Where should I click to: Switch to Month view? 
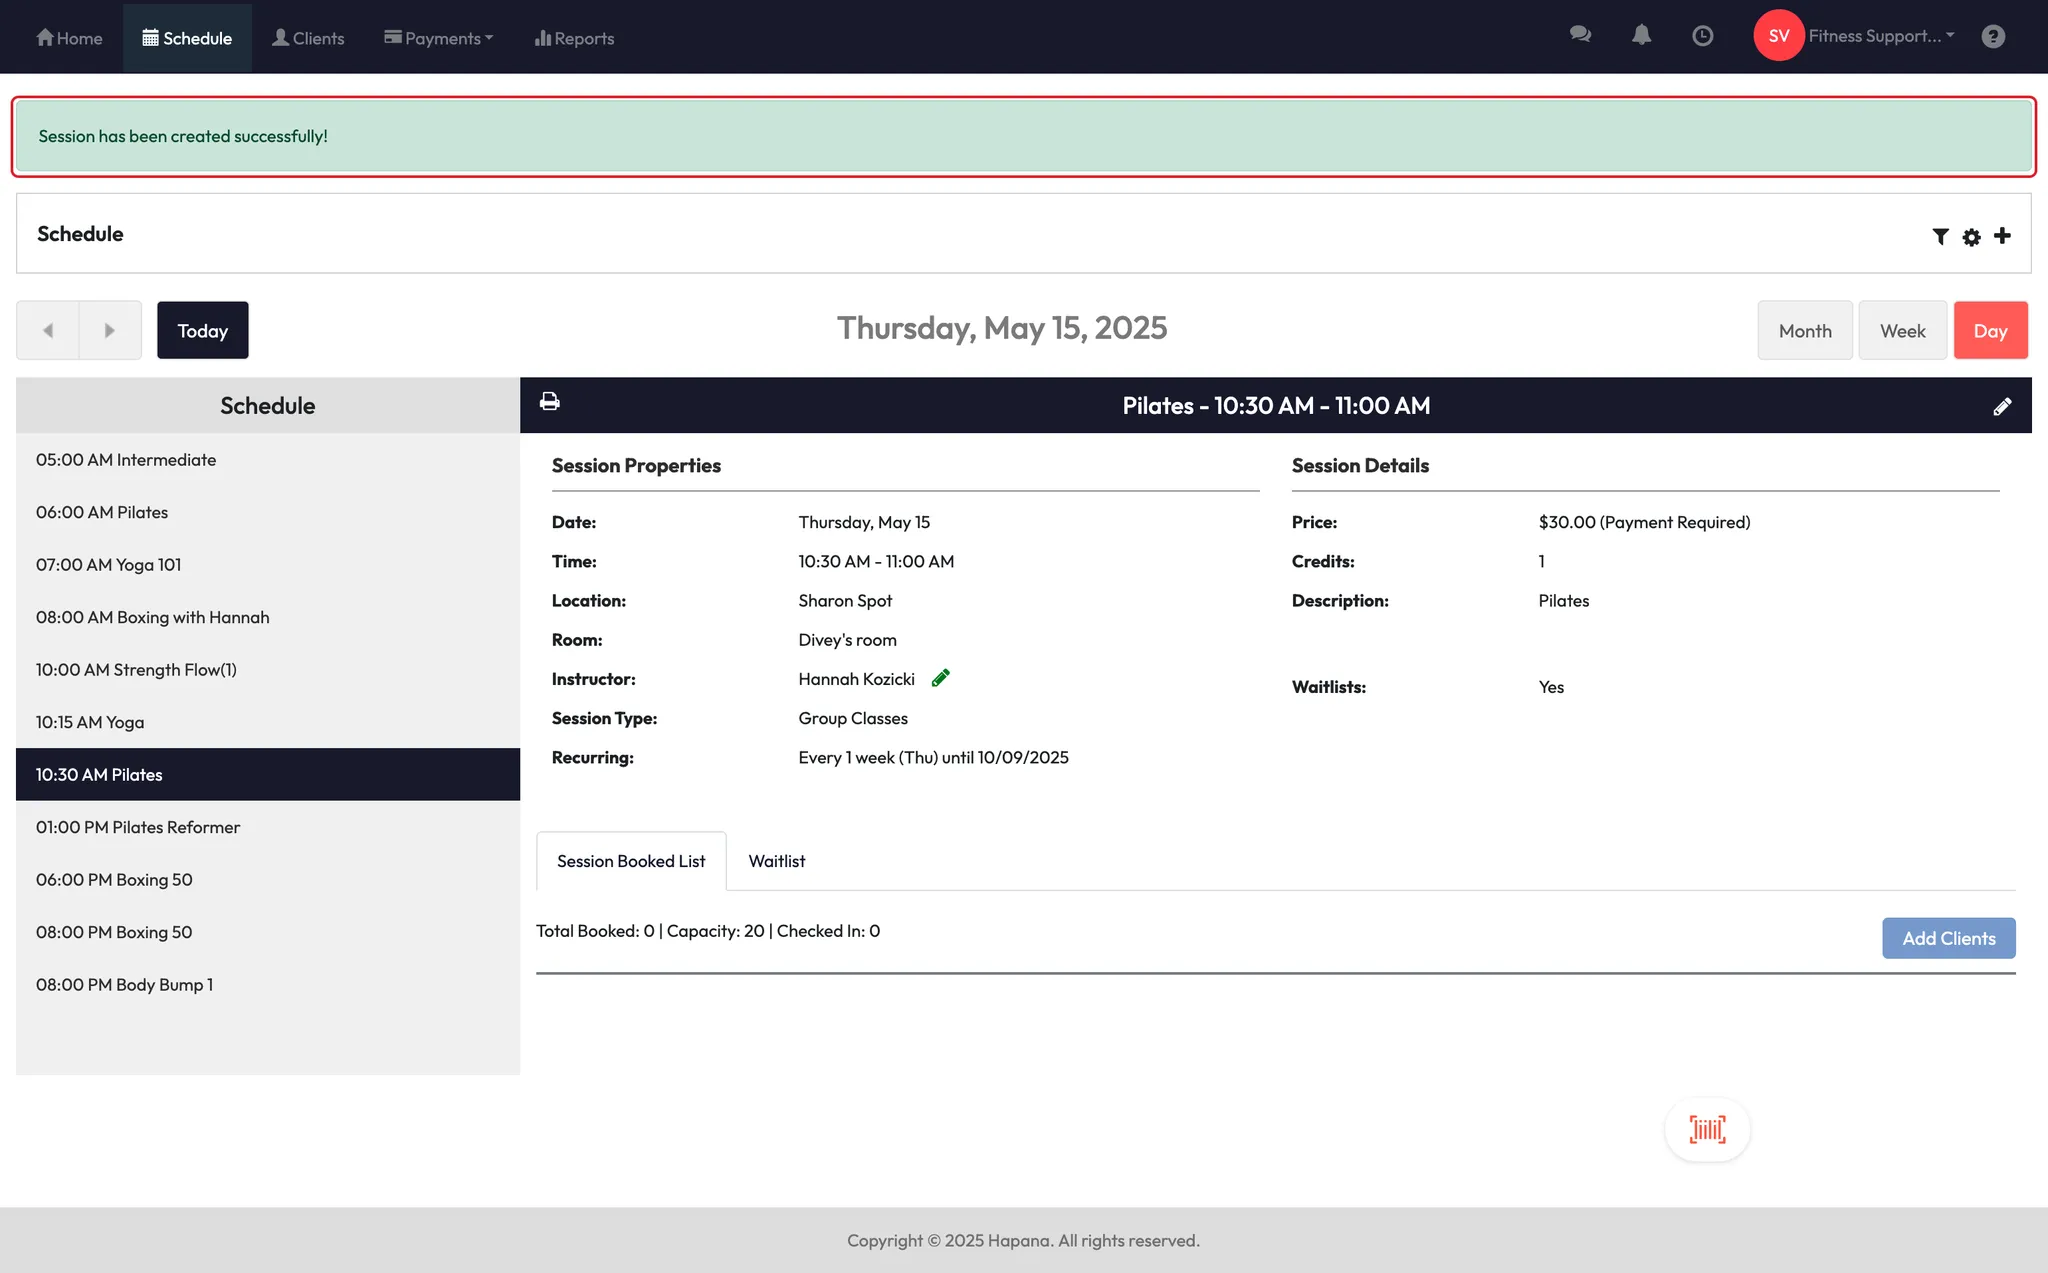pos(1805,331)
